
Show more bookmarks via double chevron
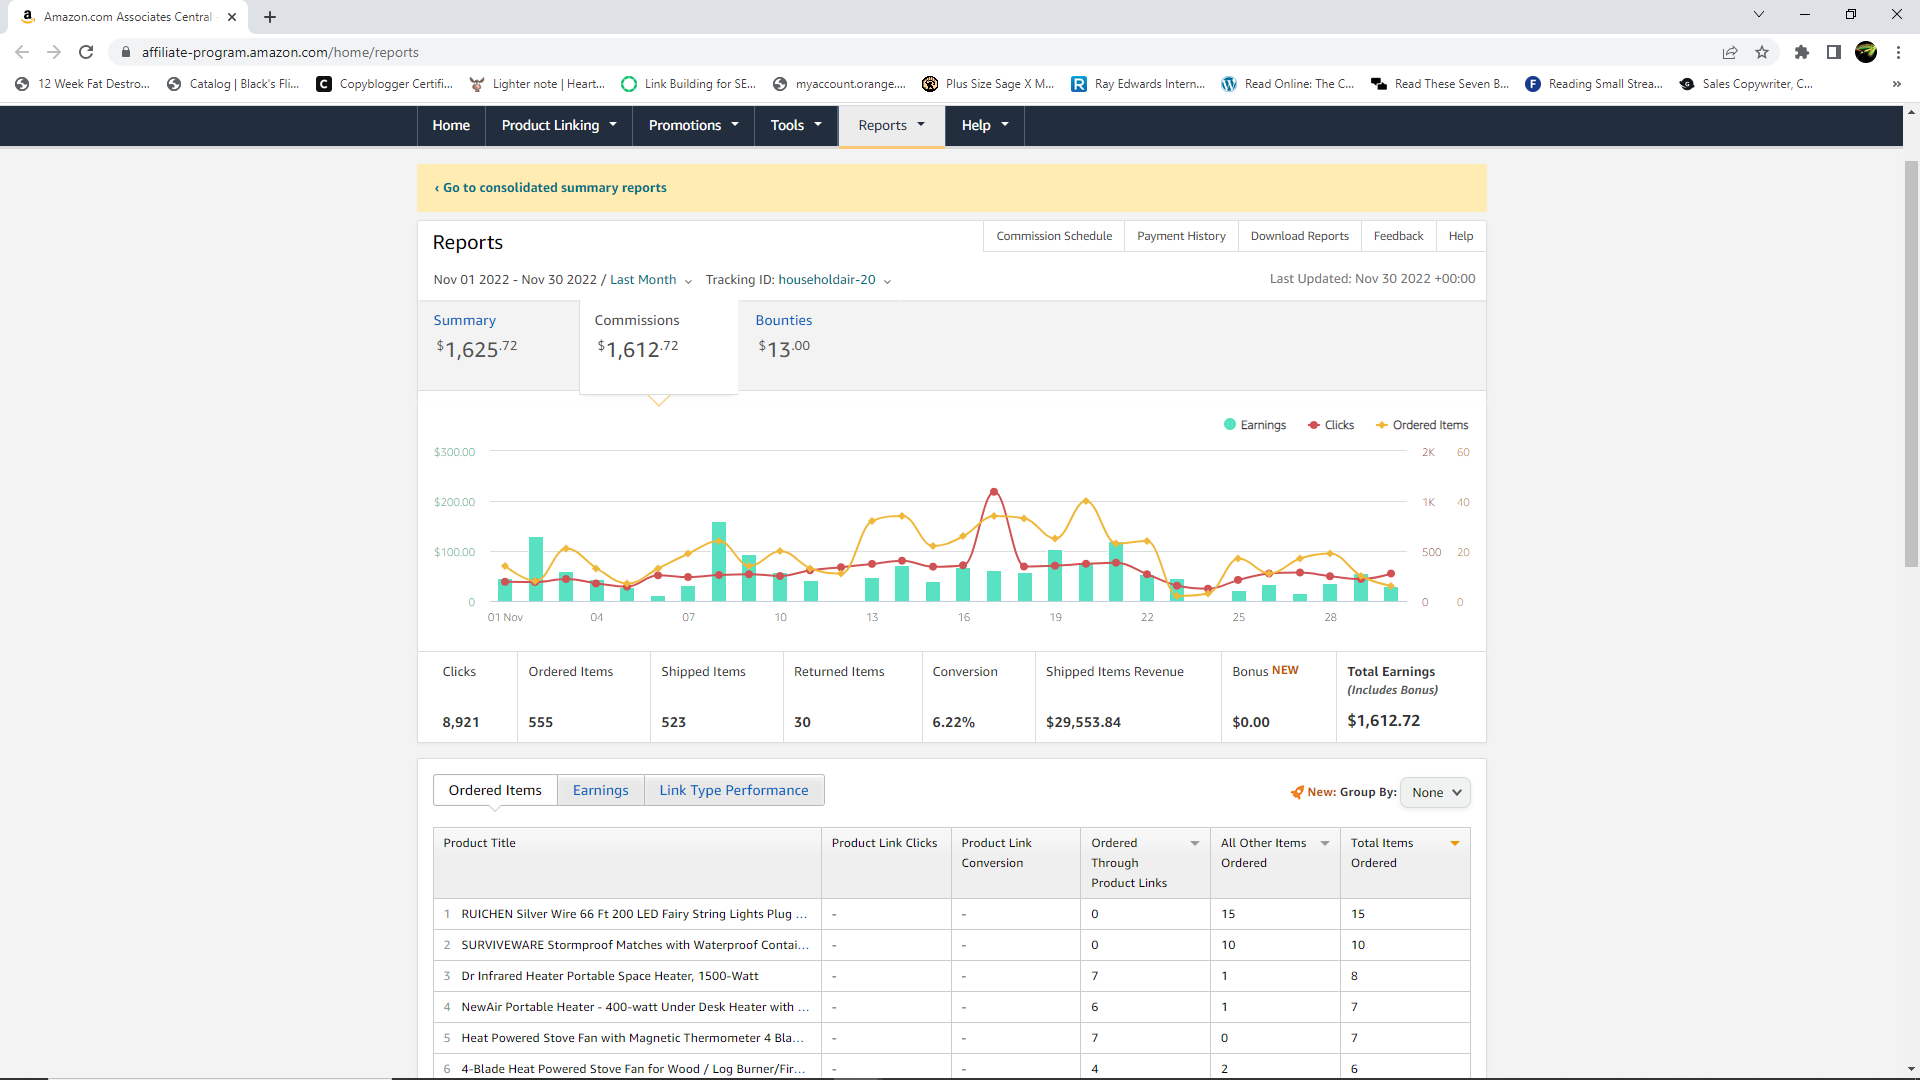pos(1897,84)
